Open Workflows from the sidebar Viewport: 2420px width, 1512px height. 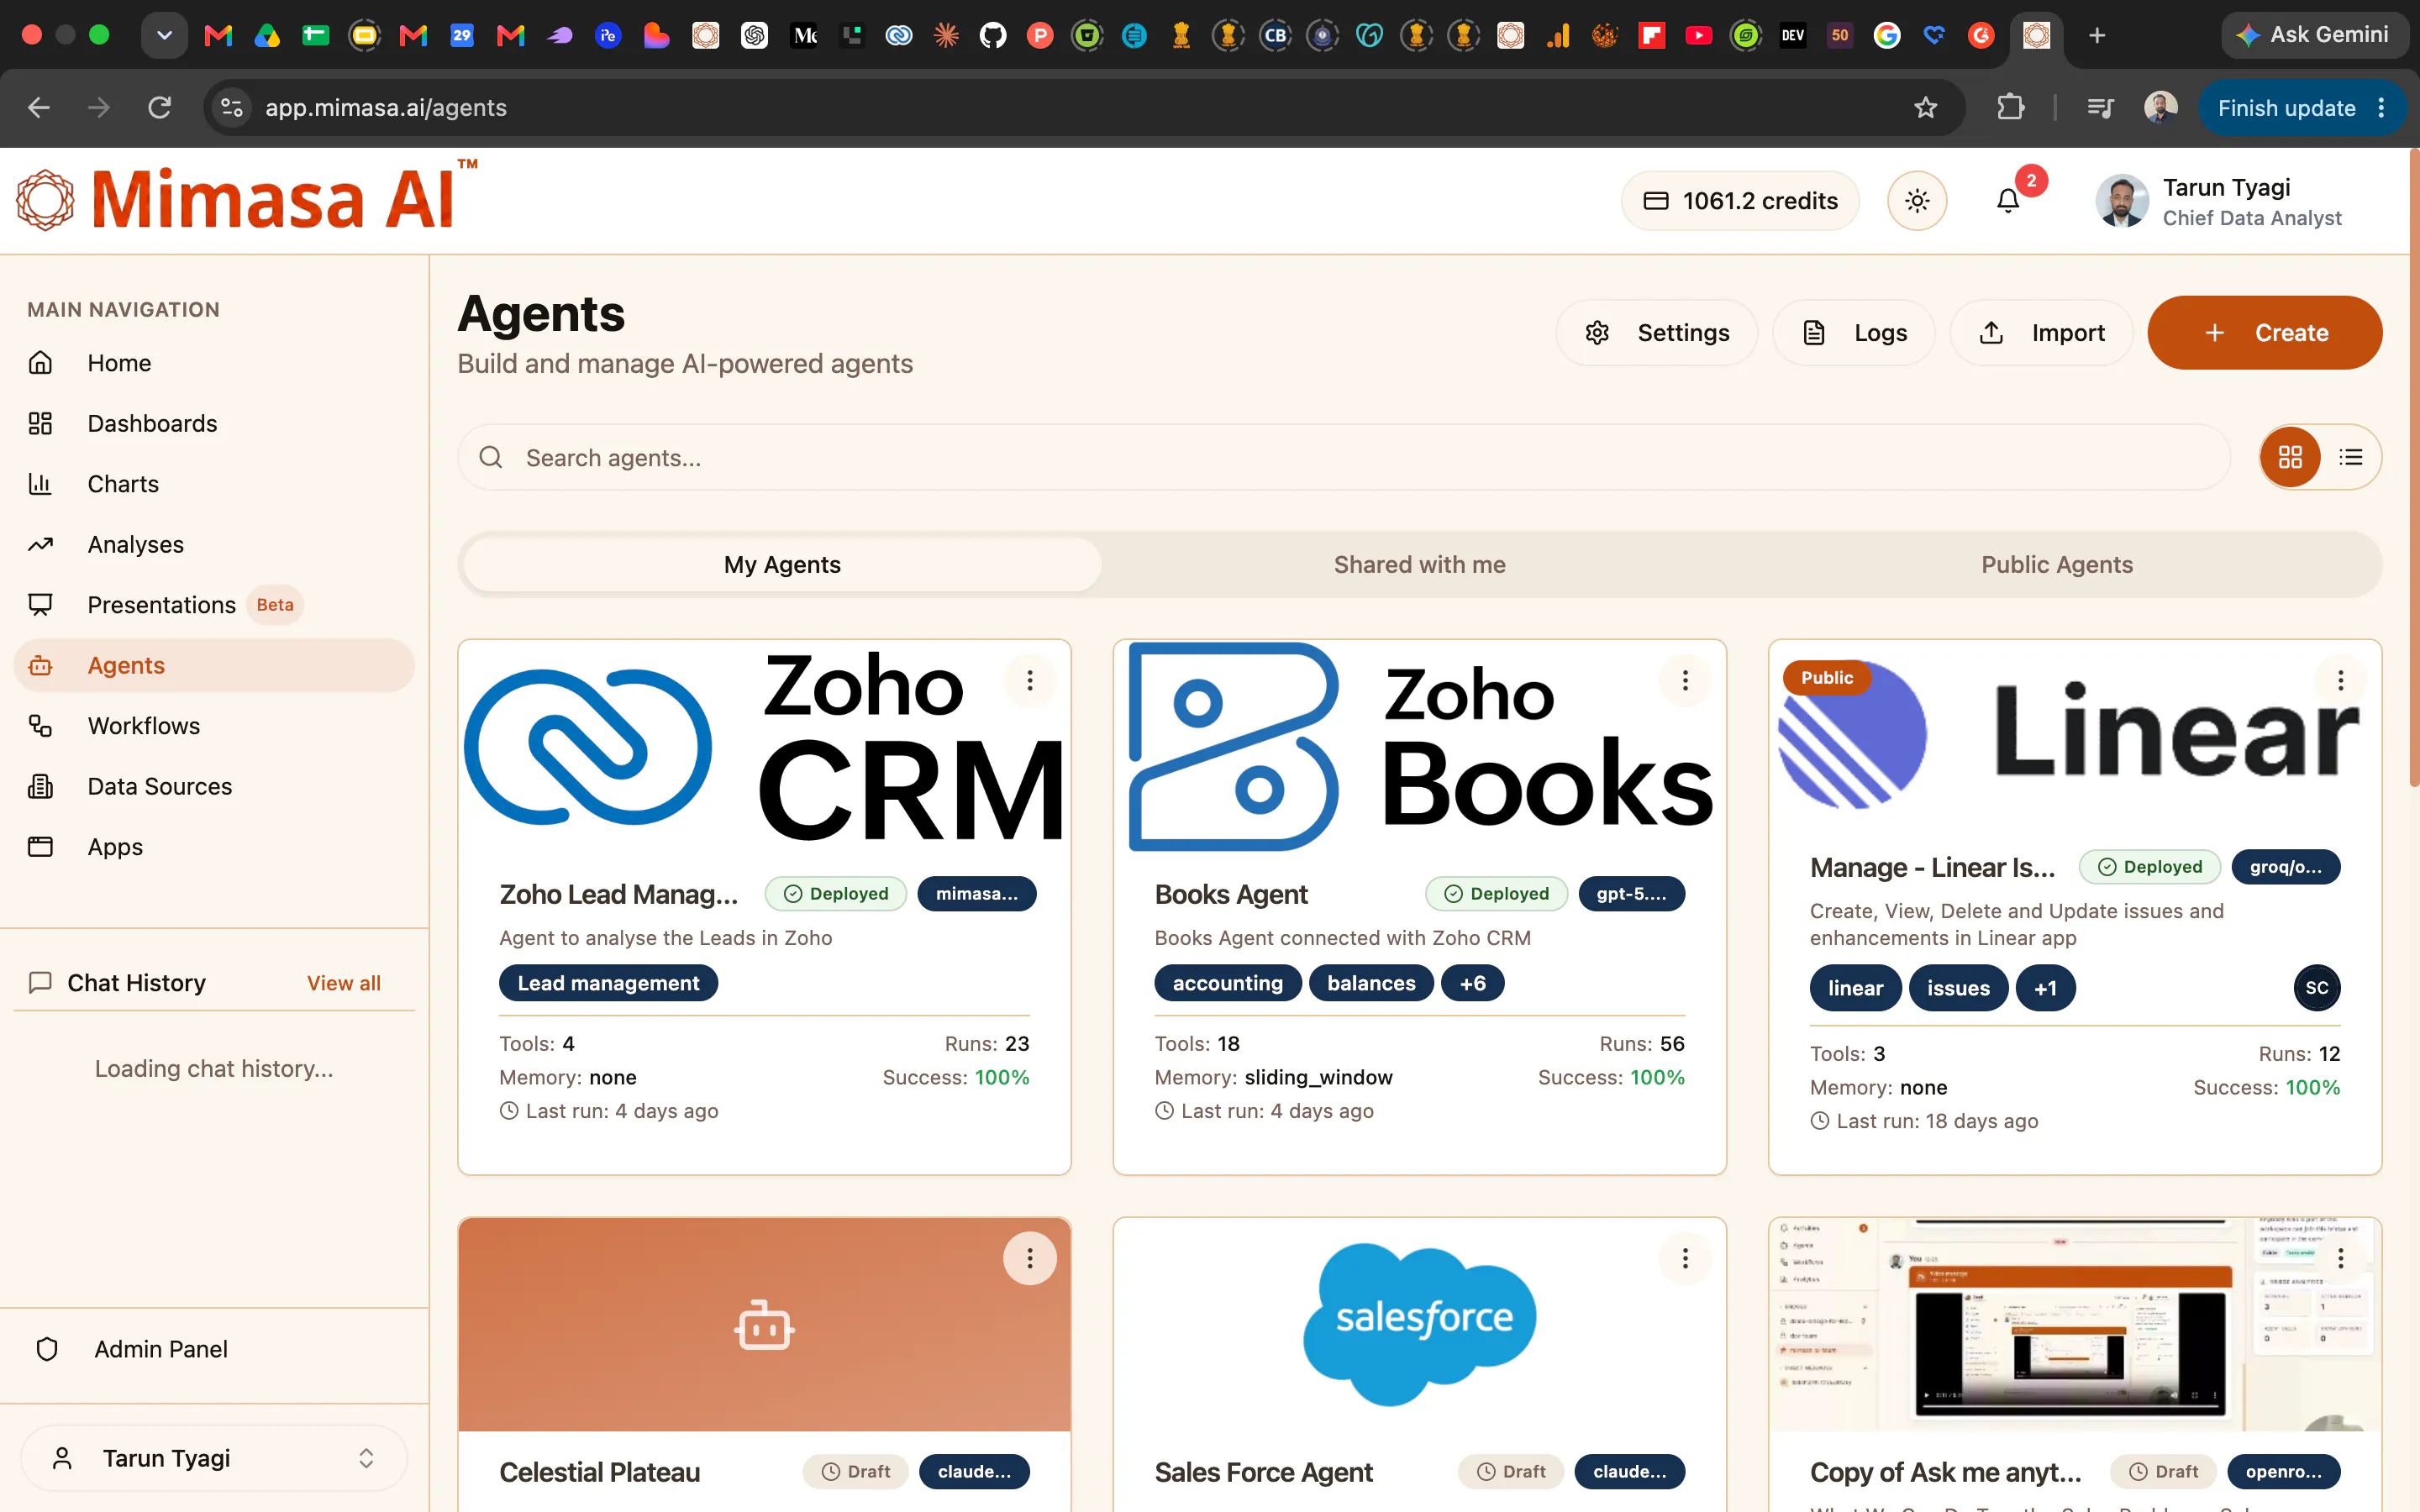point(214,726)
